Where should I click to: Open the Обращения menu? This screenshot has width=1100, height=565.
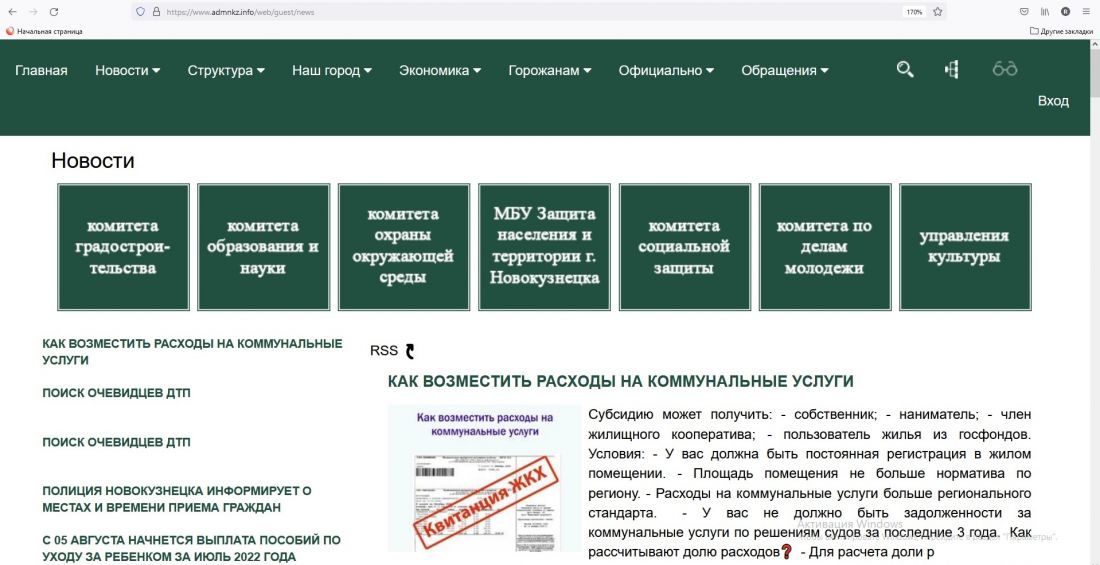[x=785, y=71]
